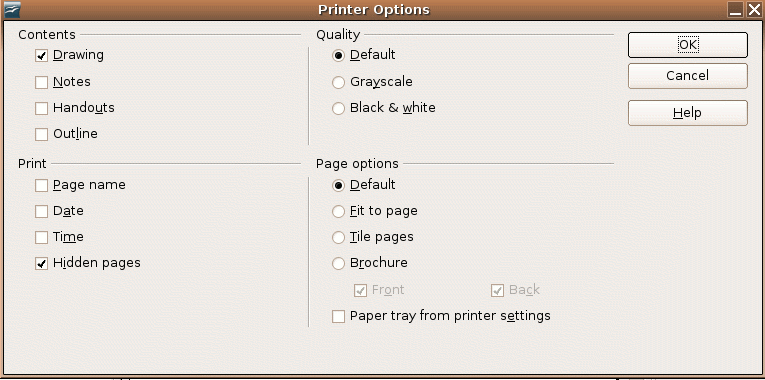Select Default quality radio button
Viewport: 765px width, 380px height.
tap(338, 56)
